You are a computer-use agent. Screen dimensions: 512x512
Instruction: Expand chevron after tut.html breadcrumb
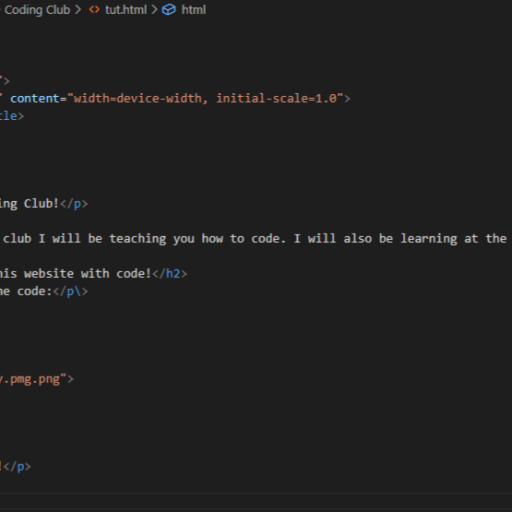[x=154, y=10]
